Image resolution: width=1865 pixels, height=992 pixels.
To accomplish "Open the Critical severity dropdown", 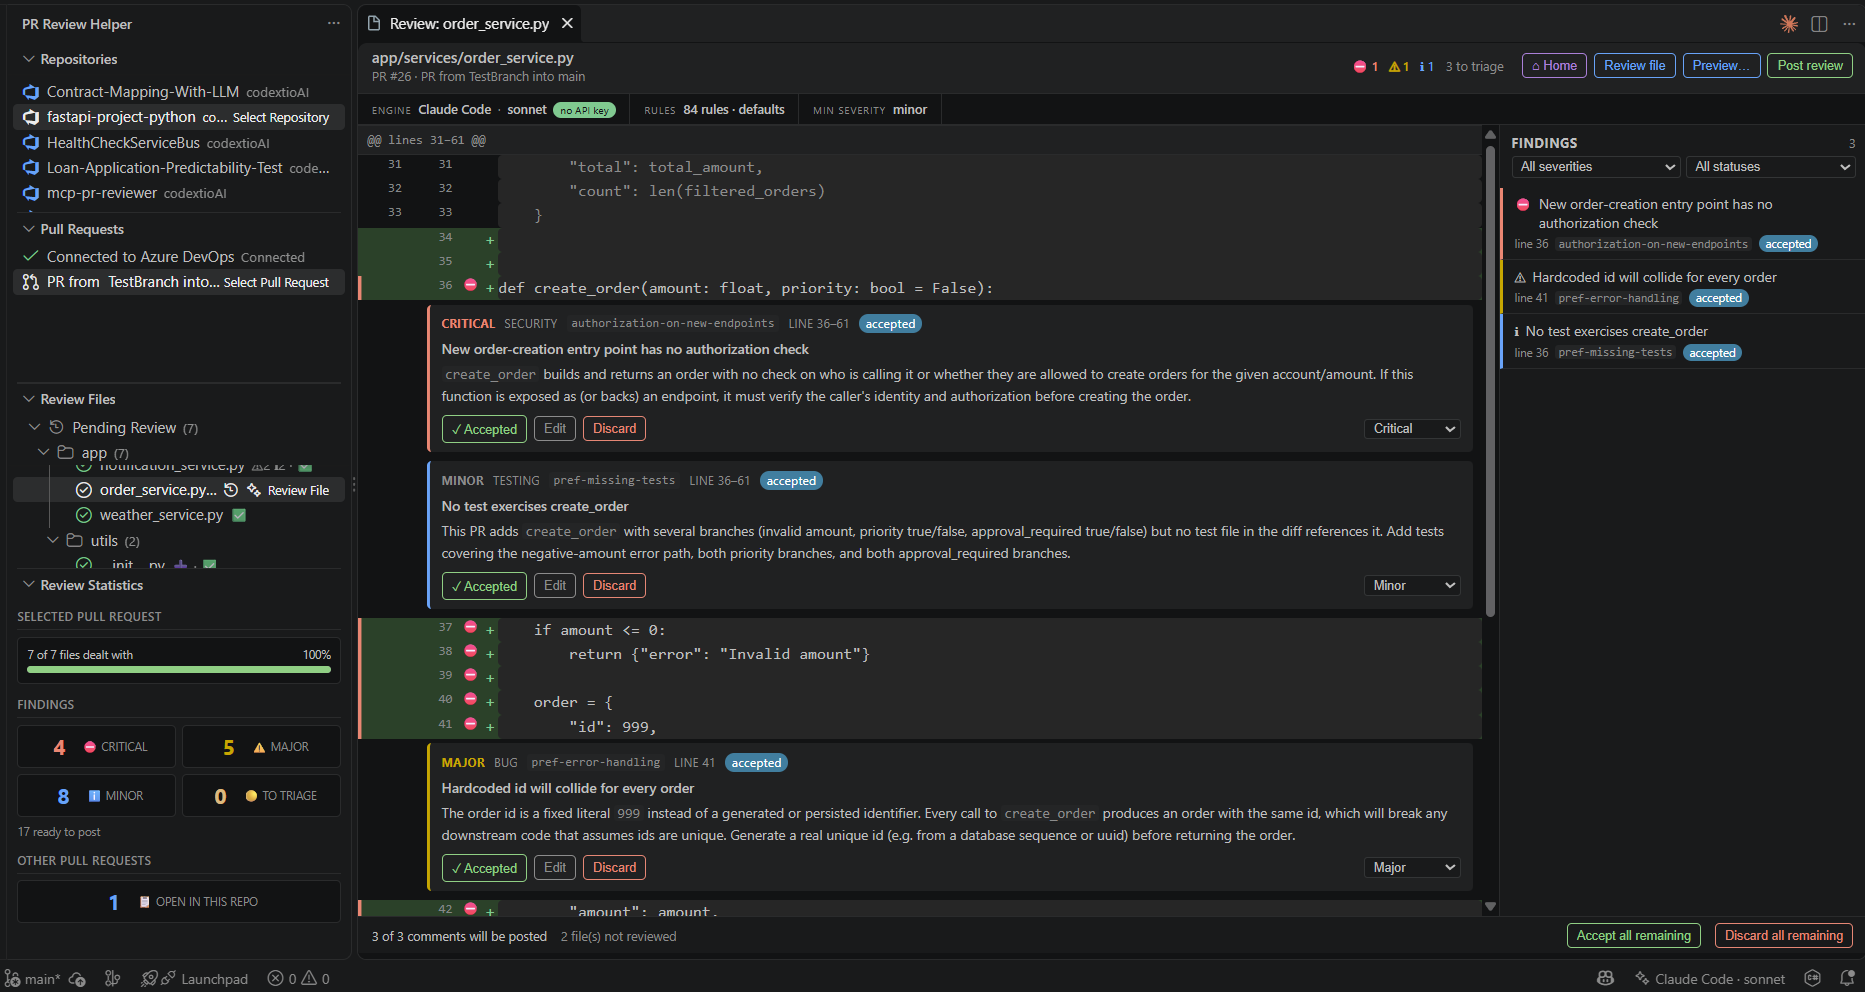I will (1412, 429).
